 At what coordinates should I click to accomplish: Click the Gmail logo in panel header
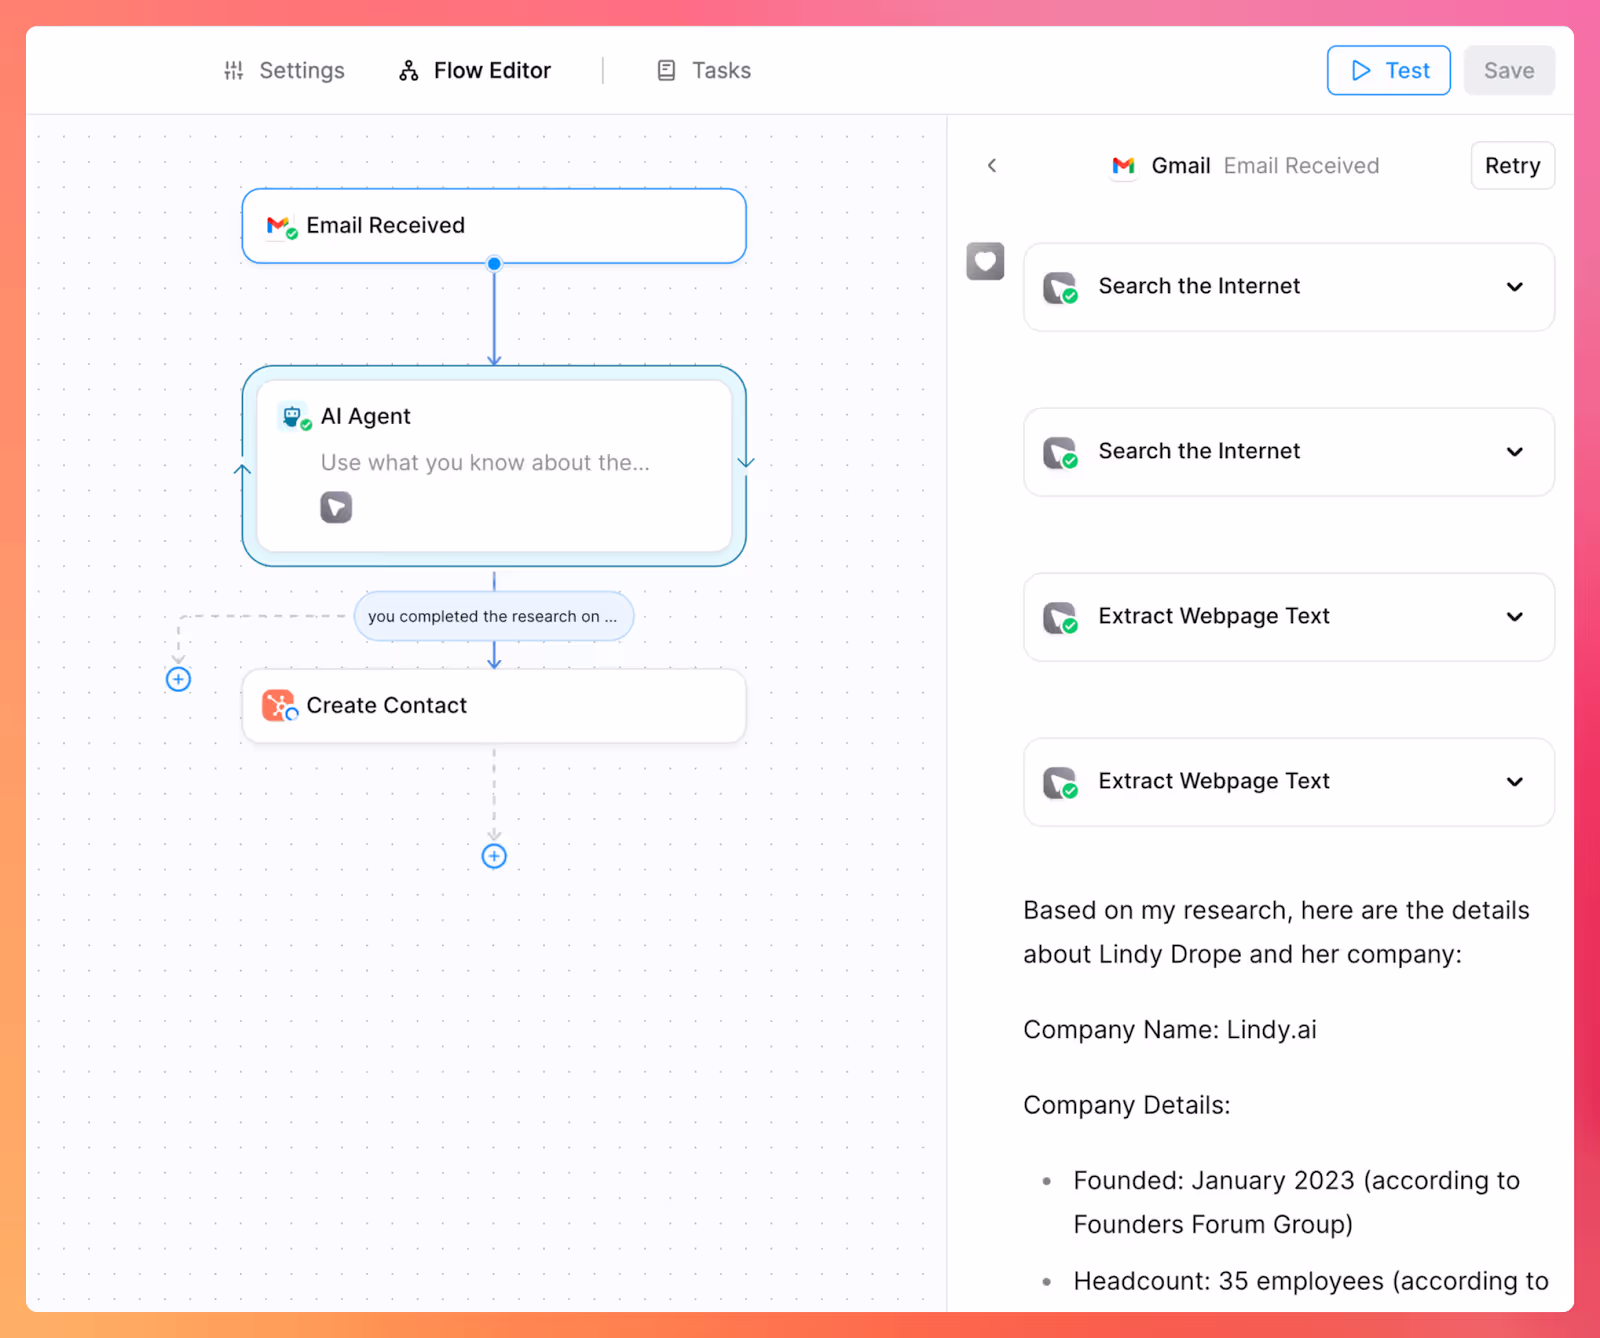tap(1124, 166)
